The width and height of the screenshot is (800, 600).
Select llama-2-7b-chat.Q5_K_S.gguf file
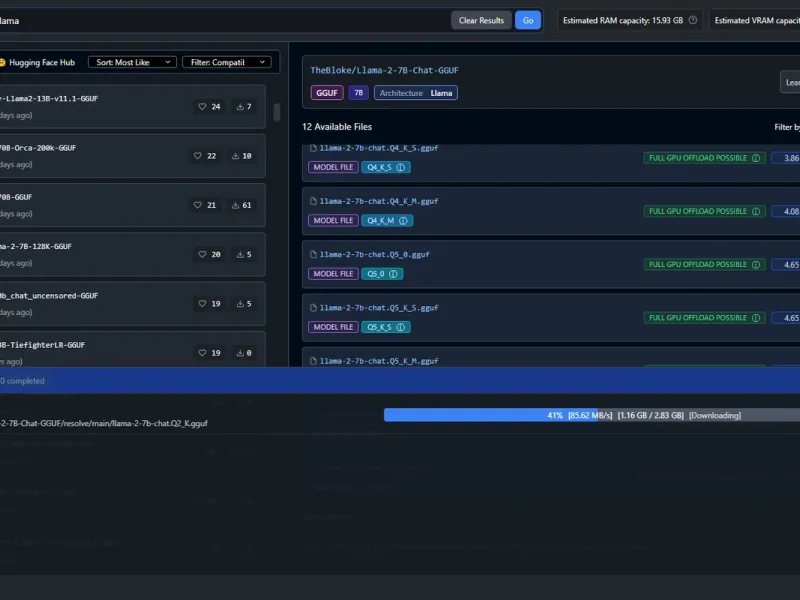[x=551, y=317]
